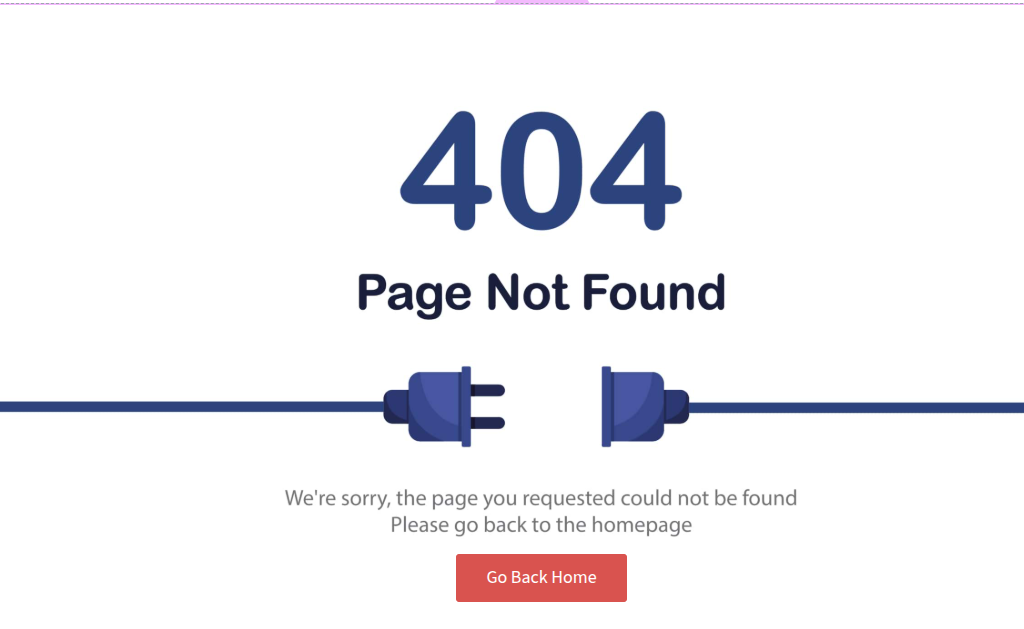1024x629 pixels.
Task: Click the last digit 4 of 404
Action: pyautogui.click(x=636, y=170)
